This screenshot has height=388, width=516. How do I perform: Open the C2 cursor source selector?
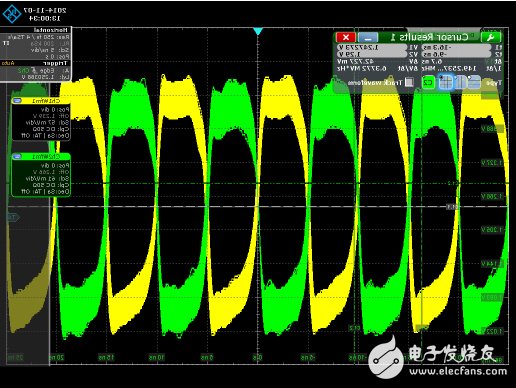[x=428, y=82]
